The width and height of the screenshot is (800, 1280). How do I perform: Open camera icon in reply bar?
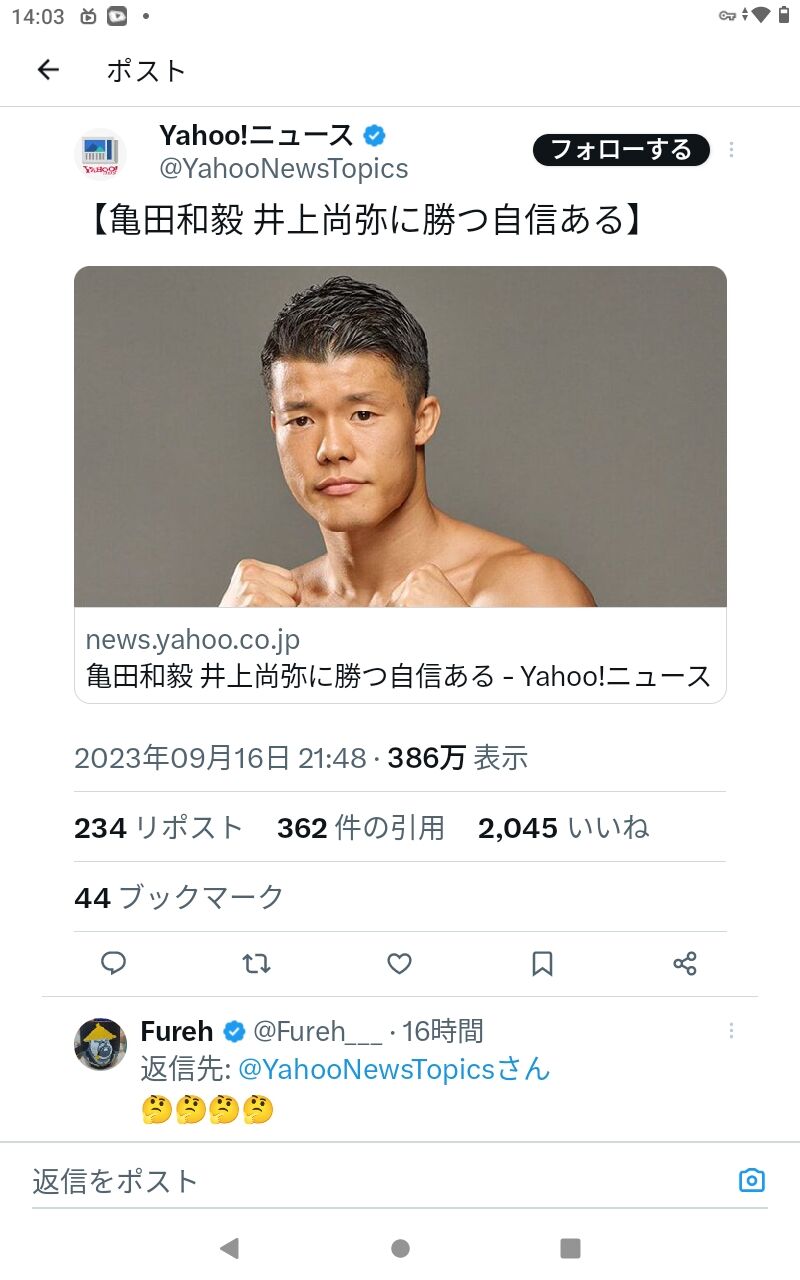click(x=752, y=1180)
